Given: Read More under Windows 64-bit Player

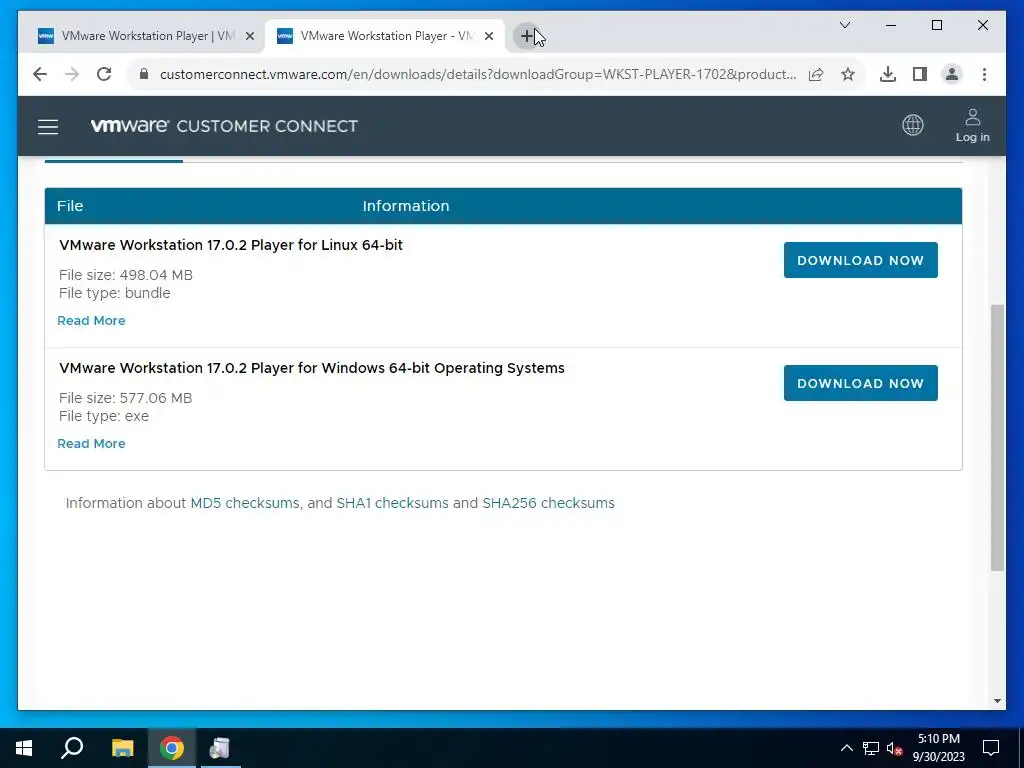Looking at the screenshot, I should (x=91, y=443).
